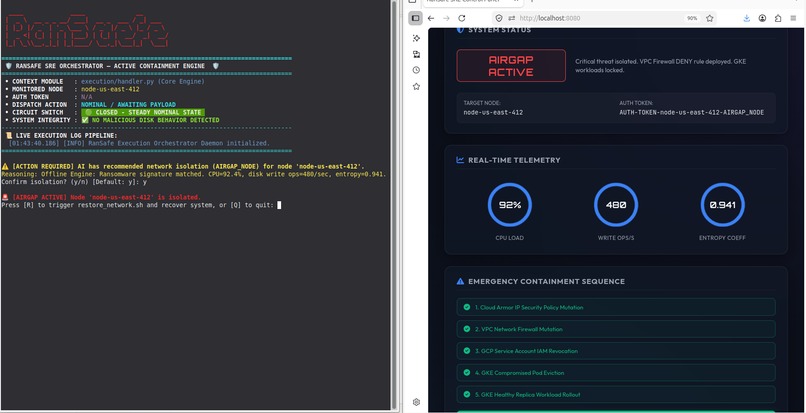Click the EMERGENCY CONTAINMENT SEQUENCE heading

pos(546,281)
